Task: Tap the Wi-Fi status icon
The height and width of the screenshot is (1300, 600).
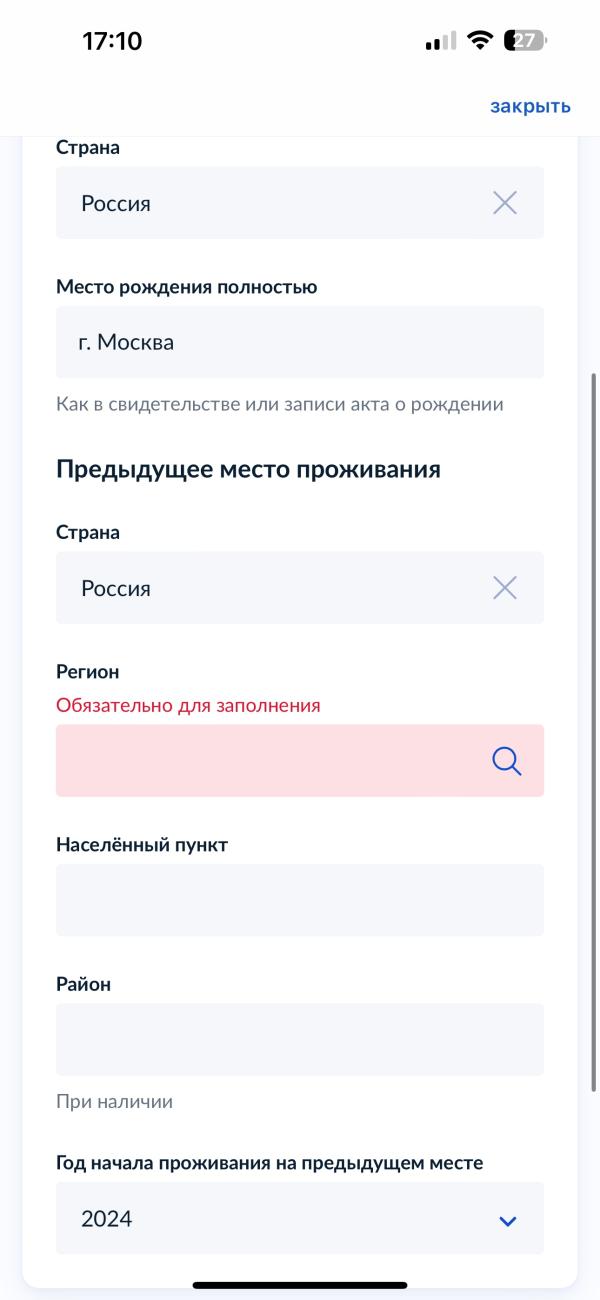Action: pyautogui.click(x=481, y=41)
